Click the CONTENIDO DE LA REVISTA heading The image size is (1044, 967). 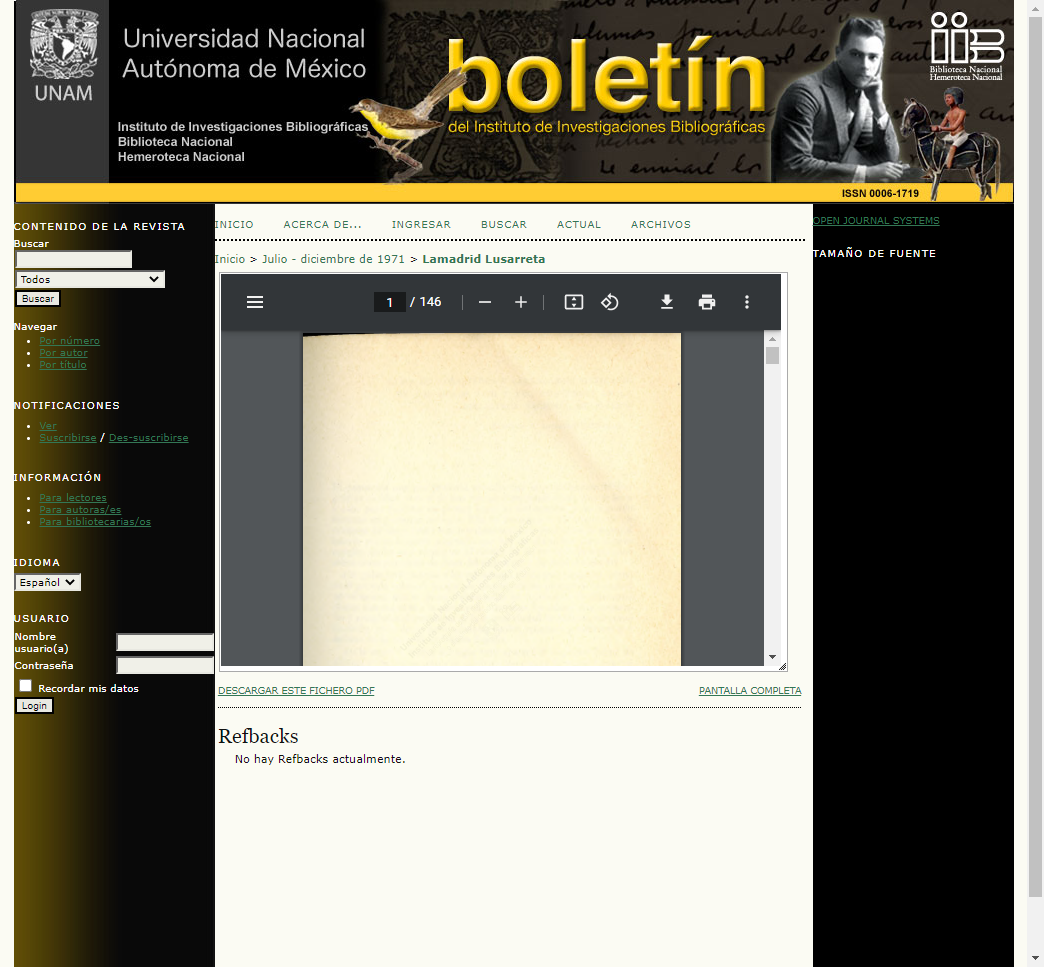(99, 226)
